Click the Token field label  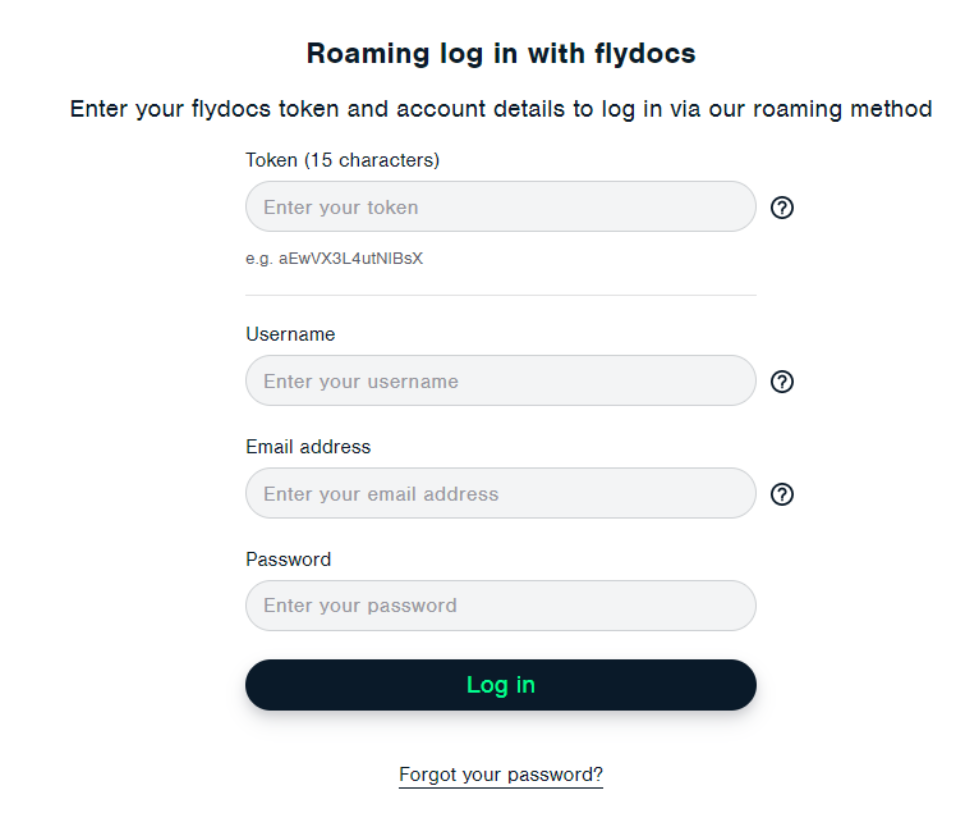(271, 160)
